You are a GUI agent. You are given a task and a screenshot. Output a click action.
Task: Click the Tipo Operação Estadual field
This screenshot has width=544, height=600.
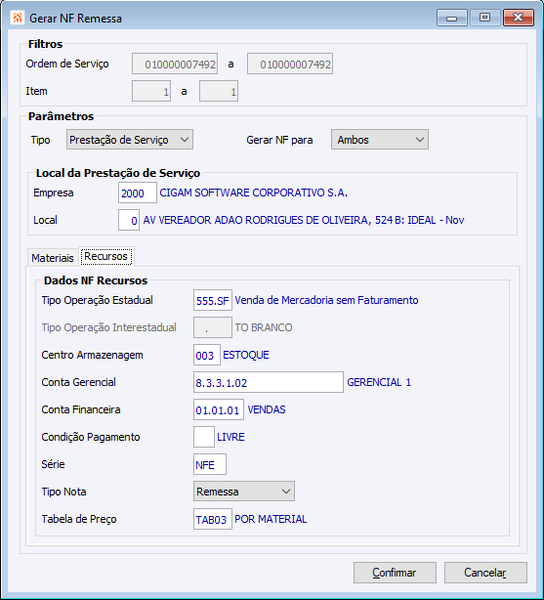[212, 300]
